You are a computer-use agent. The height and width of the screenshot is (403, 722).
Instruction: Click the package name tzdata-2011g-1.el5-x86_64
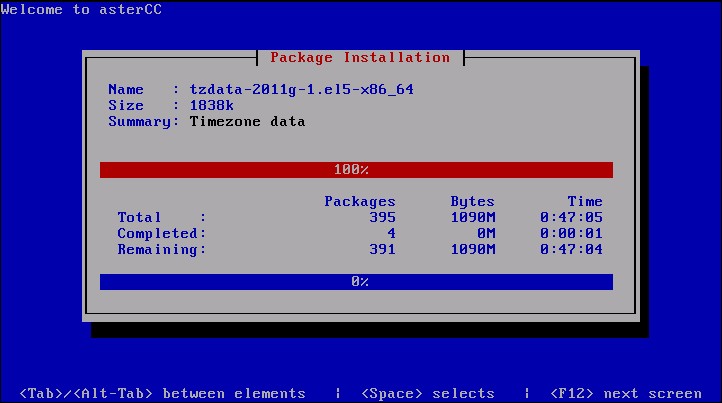pyautogui.click(x=301, y=89)
